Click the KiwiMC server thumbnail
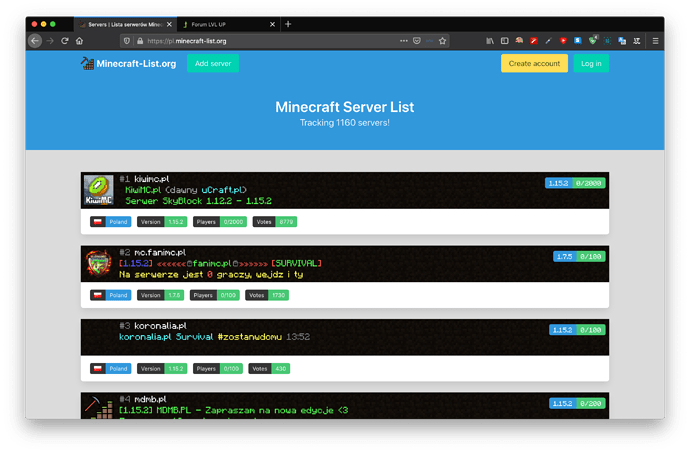The image size is (690, 453). [x=99, y=190]
